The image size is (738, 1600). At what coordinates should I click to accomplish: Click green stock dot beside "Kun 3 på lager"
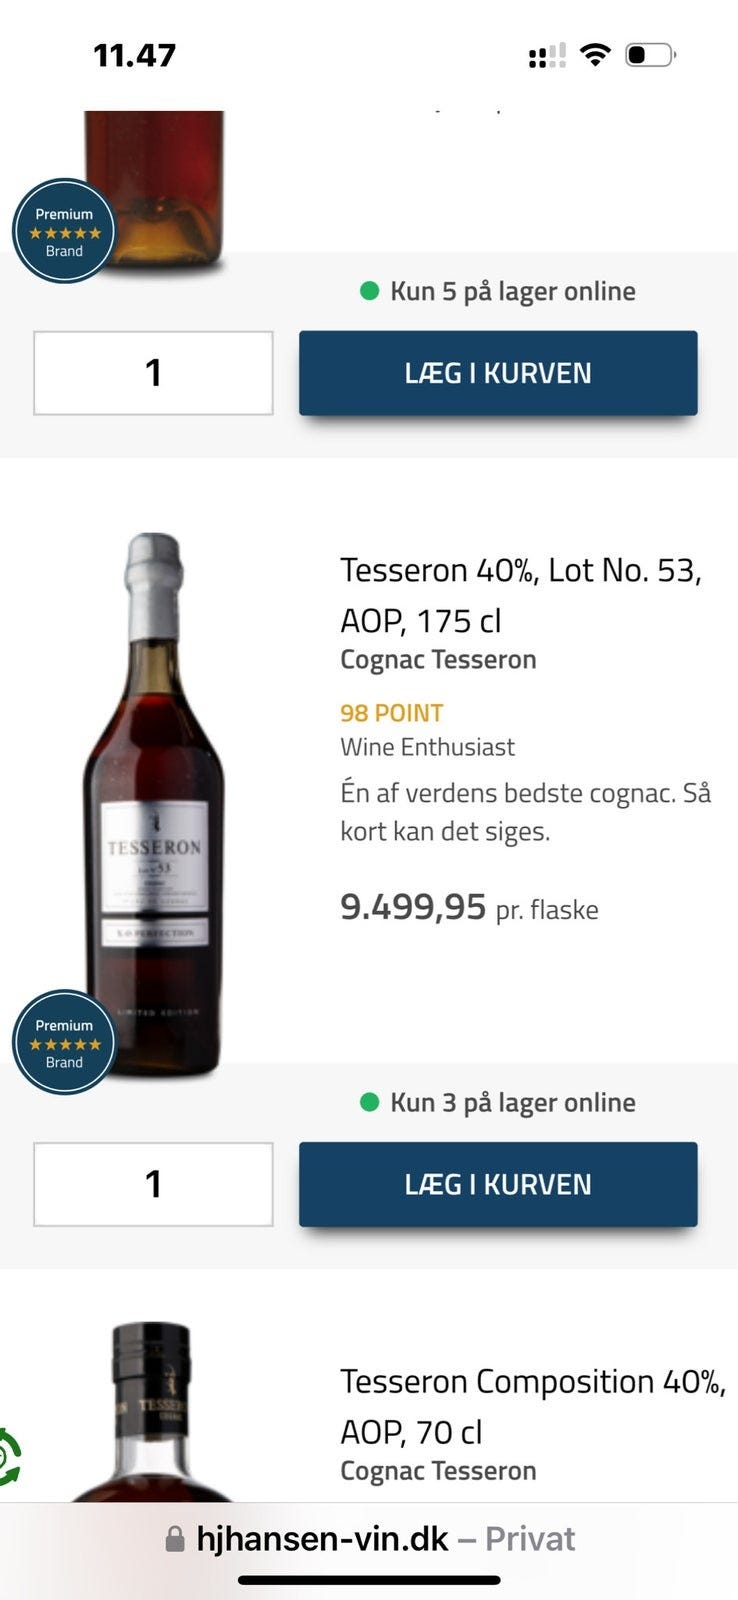[x=370, y=1102]
